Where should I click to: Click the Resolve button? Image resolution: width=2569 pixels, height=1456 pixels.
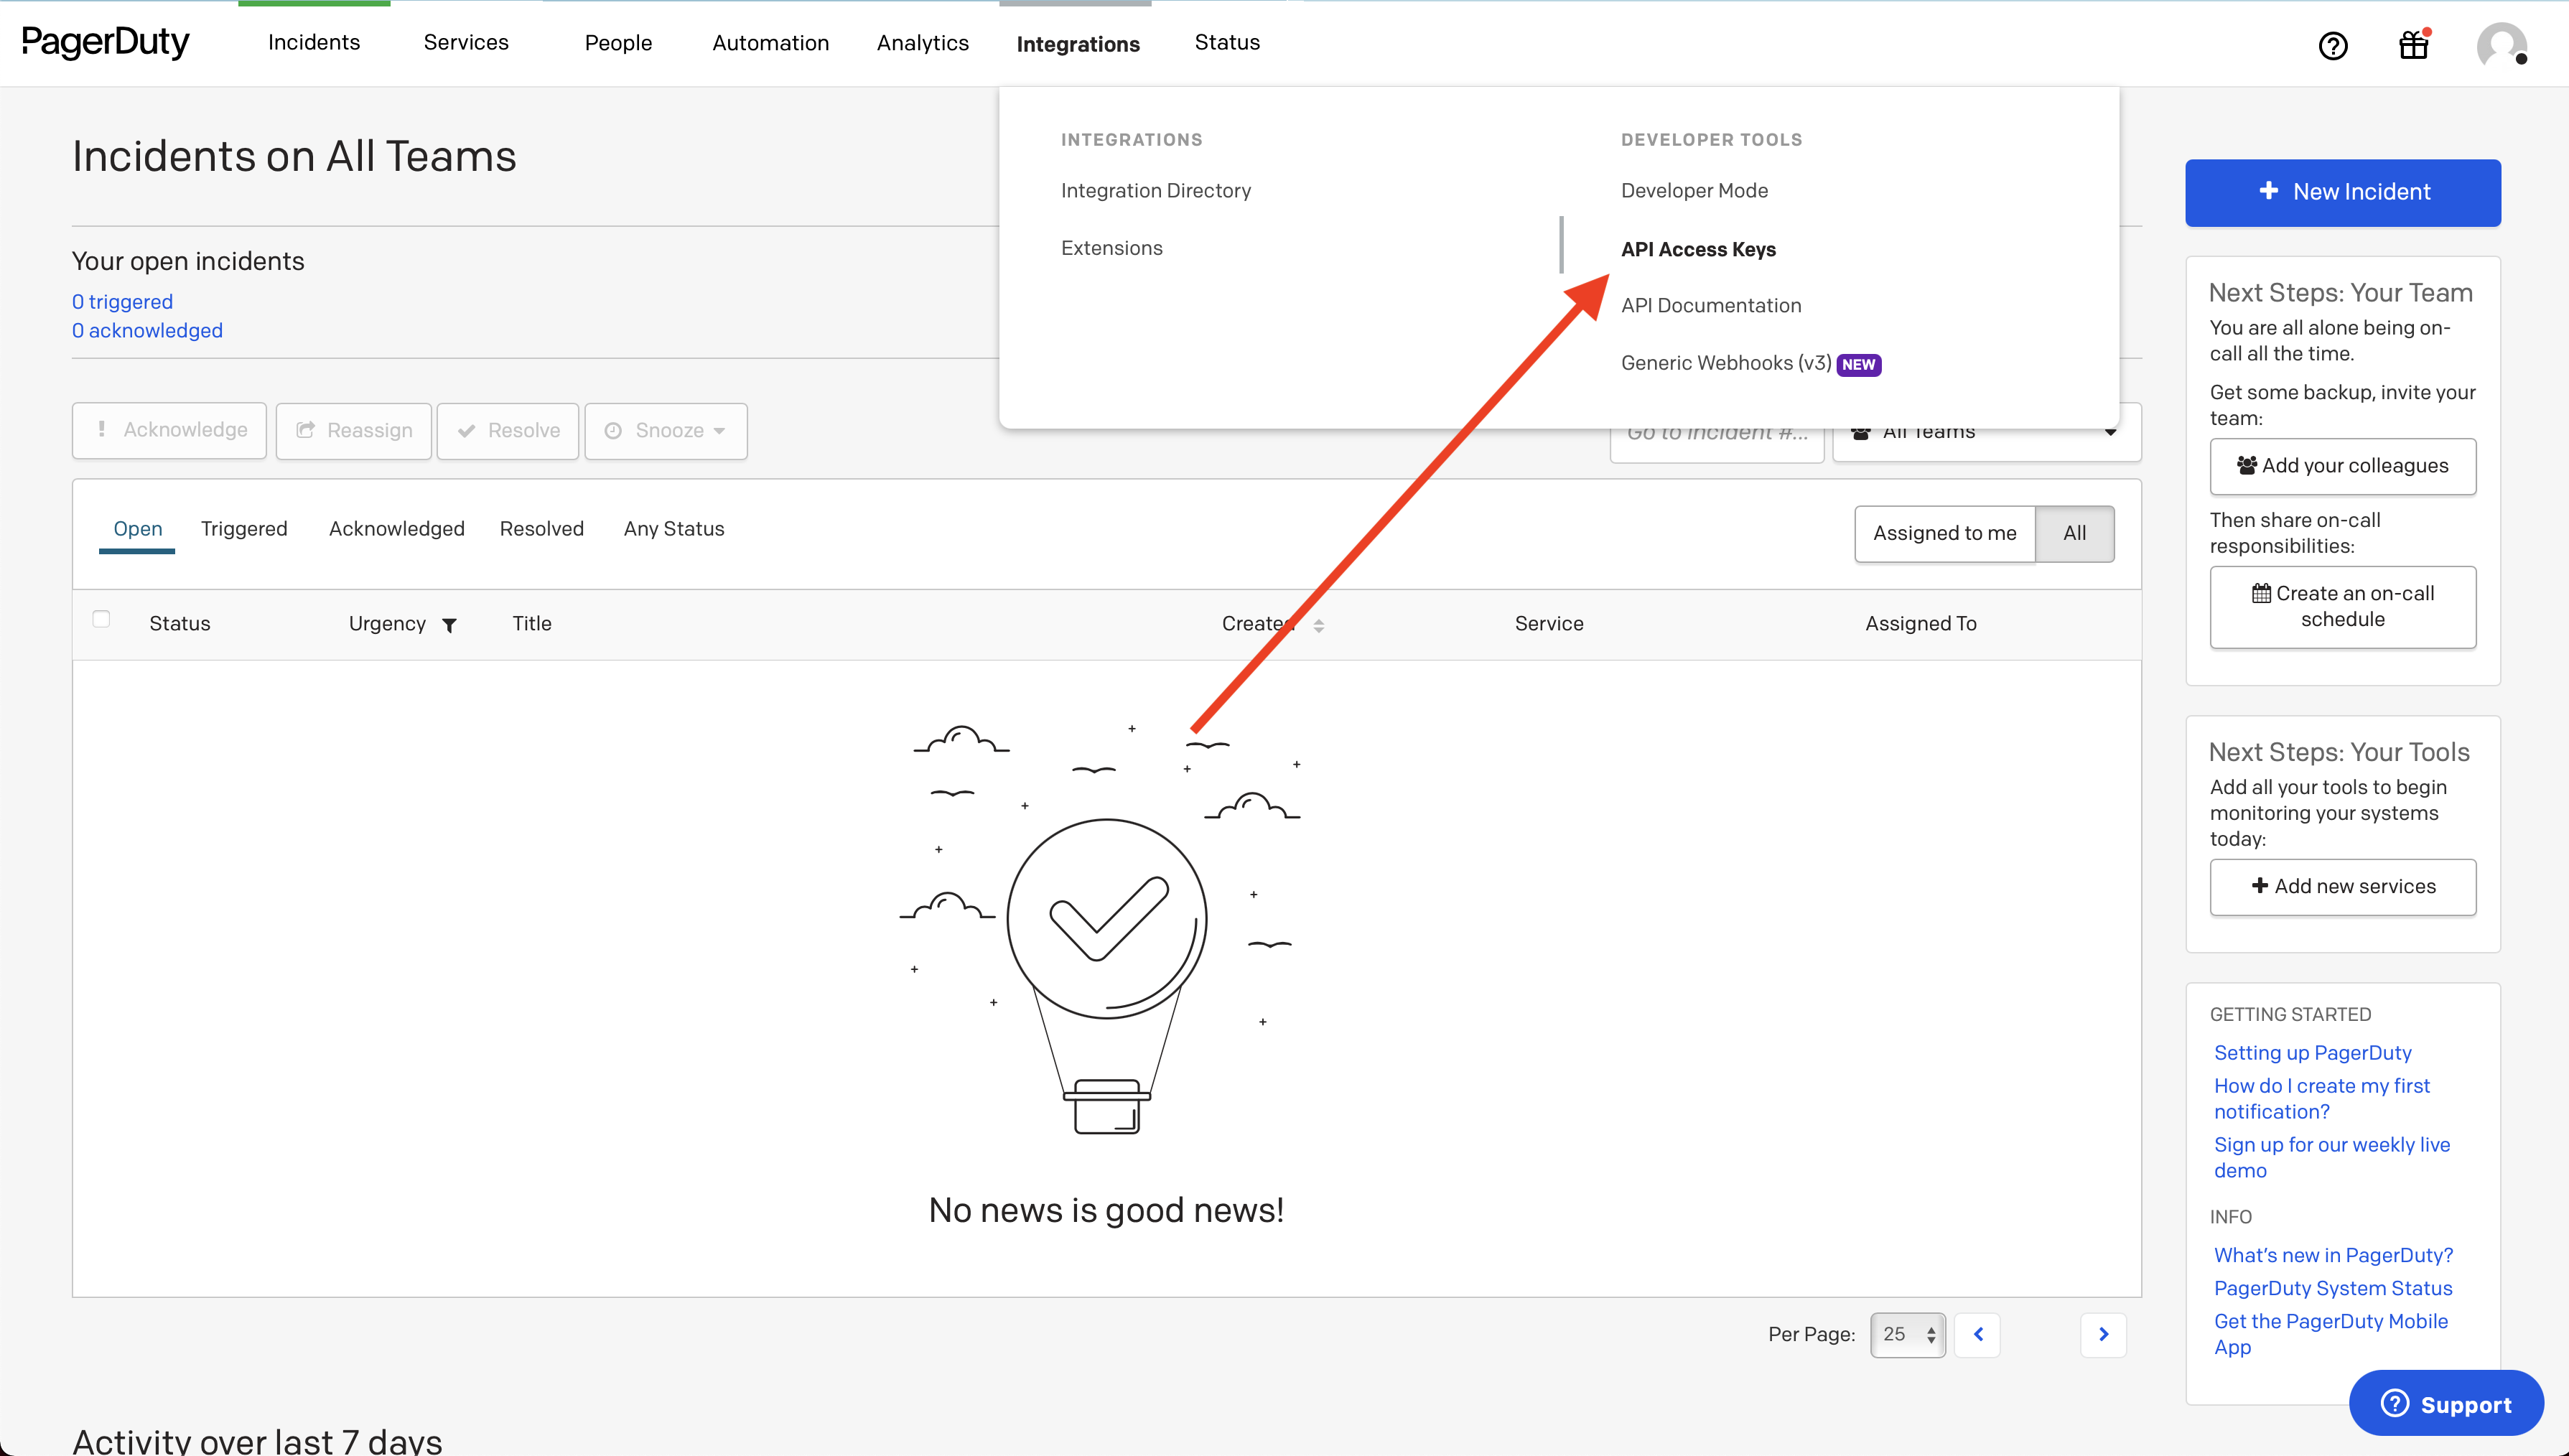(507, 431)
